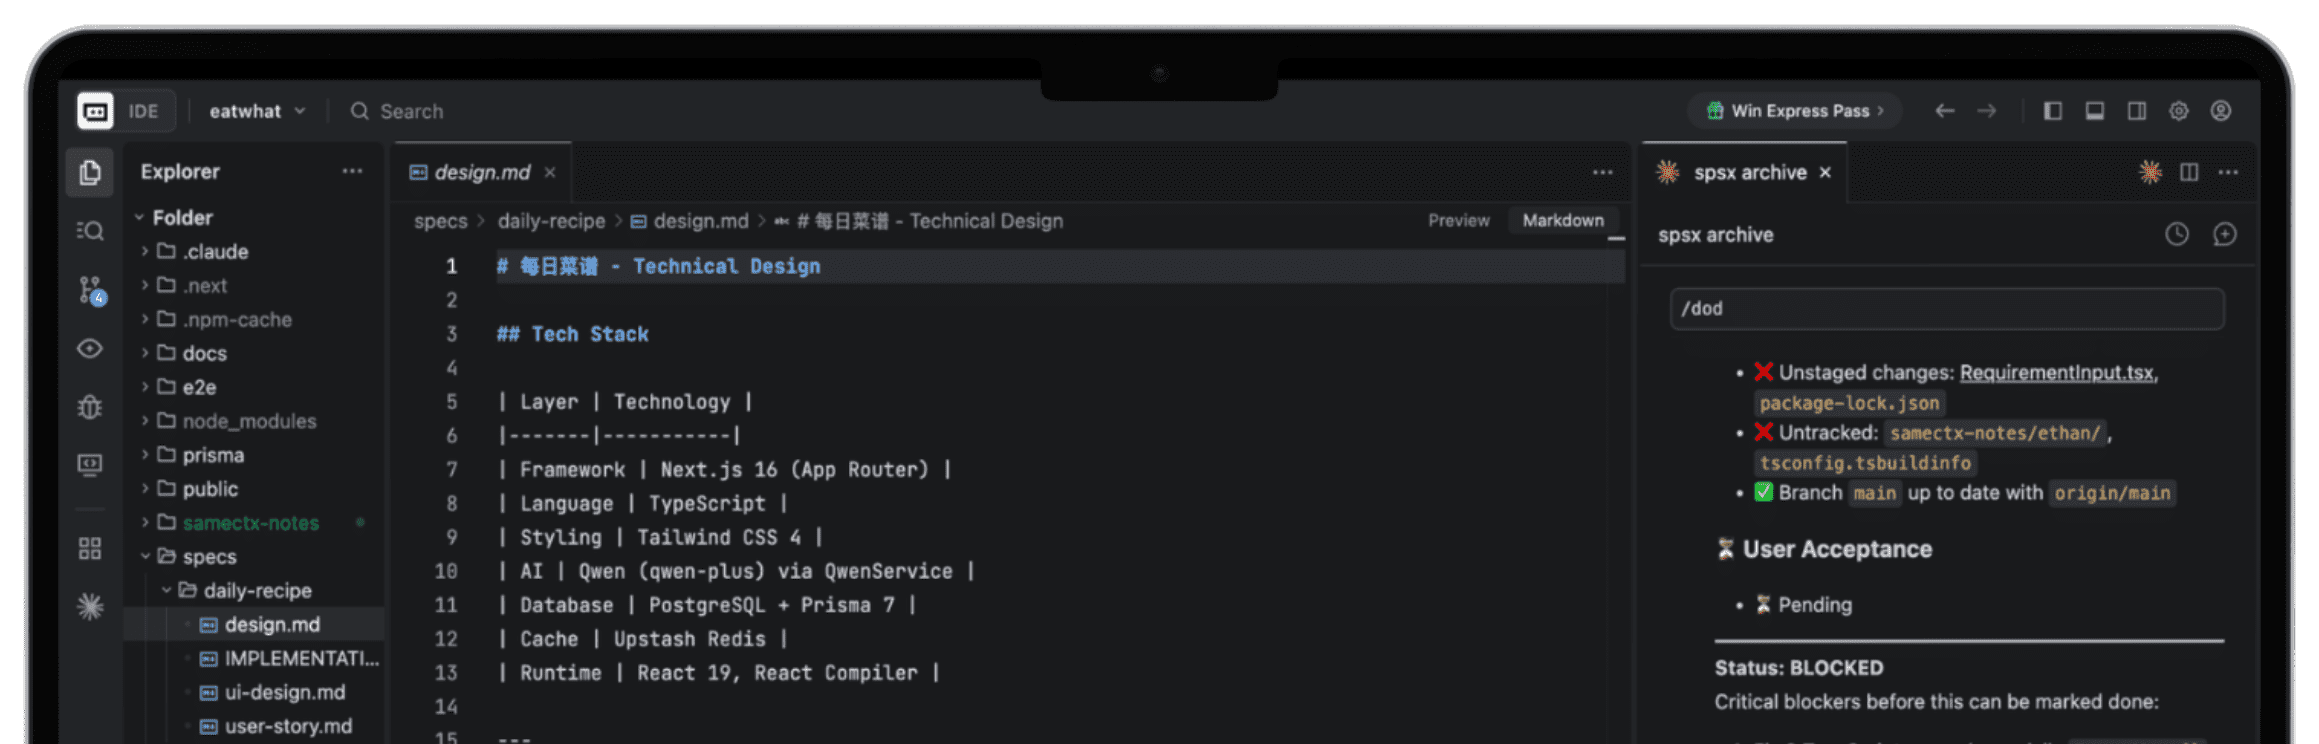The height and width of the screenshot is (744, 2319).
Task: Click the Win Express Pass button
Action: (1796, 111)
